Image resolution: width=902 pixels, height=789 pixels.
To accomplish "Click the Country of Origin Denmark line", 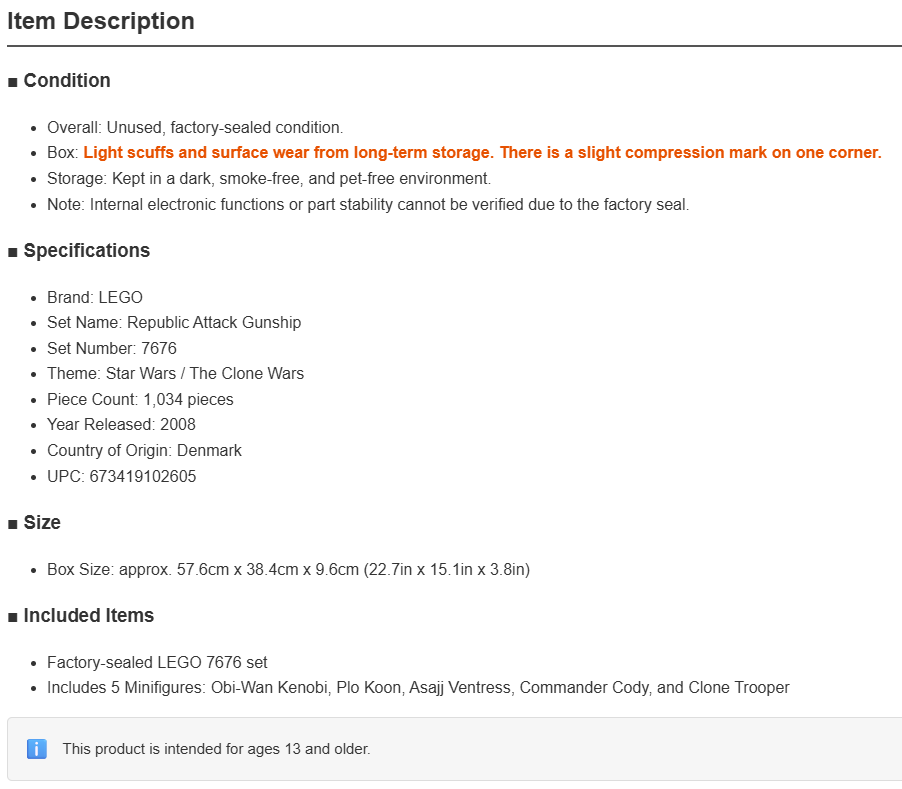I will [x=144, y=450].
